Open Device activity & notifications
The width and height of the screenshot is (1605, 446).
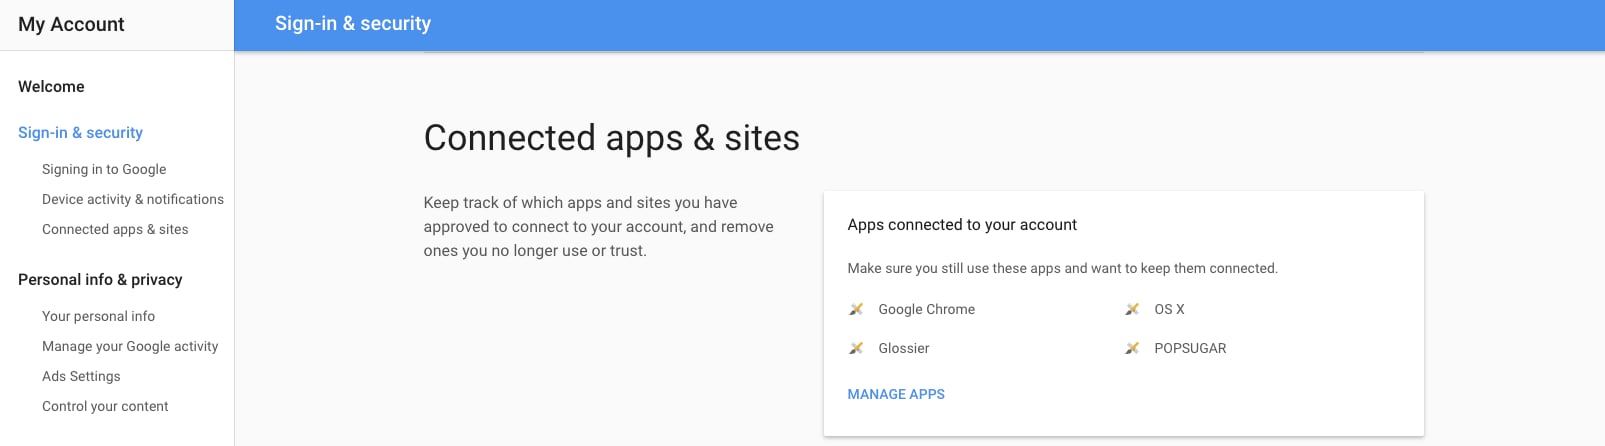[x=133, y=199]
